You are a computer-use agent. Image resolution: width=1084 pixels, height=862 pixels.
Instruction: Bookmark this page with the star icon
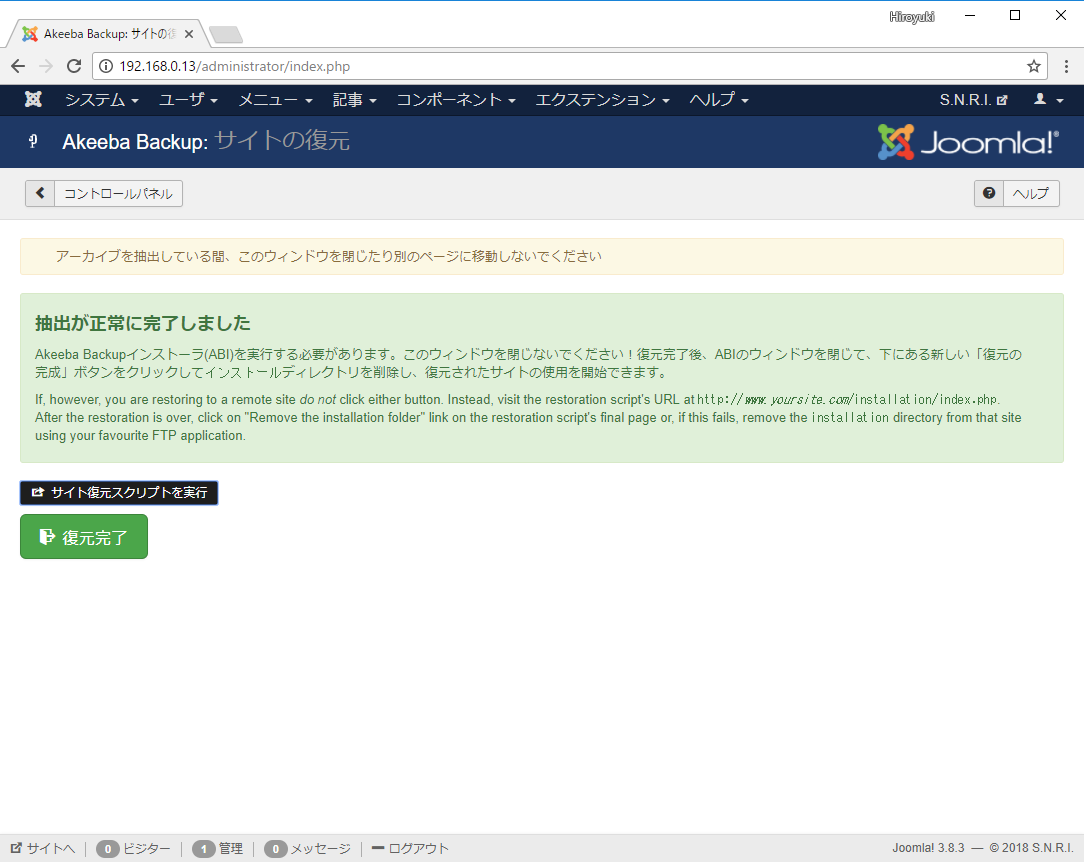tap(1034, 66)
